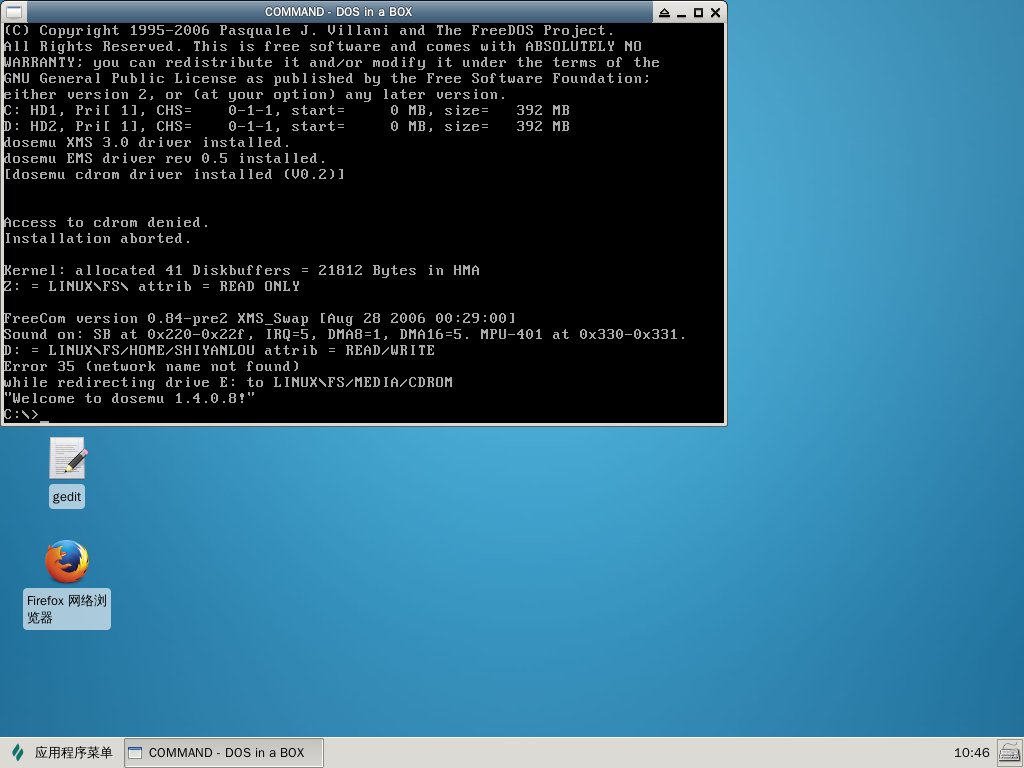Open the gedit desktop icon
Image resolution: width=1024 pixels, height=768 pixels.
(x=67, y=458)
